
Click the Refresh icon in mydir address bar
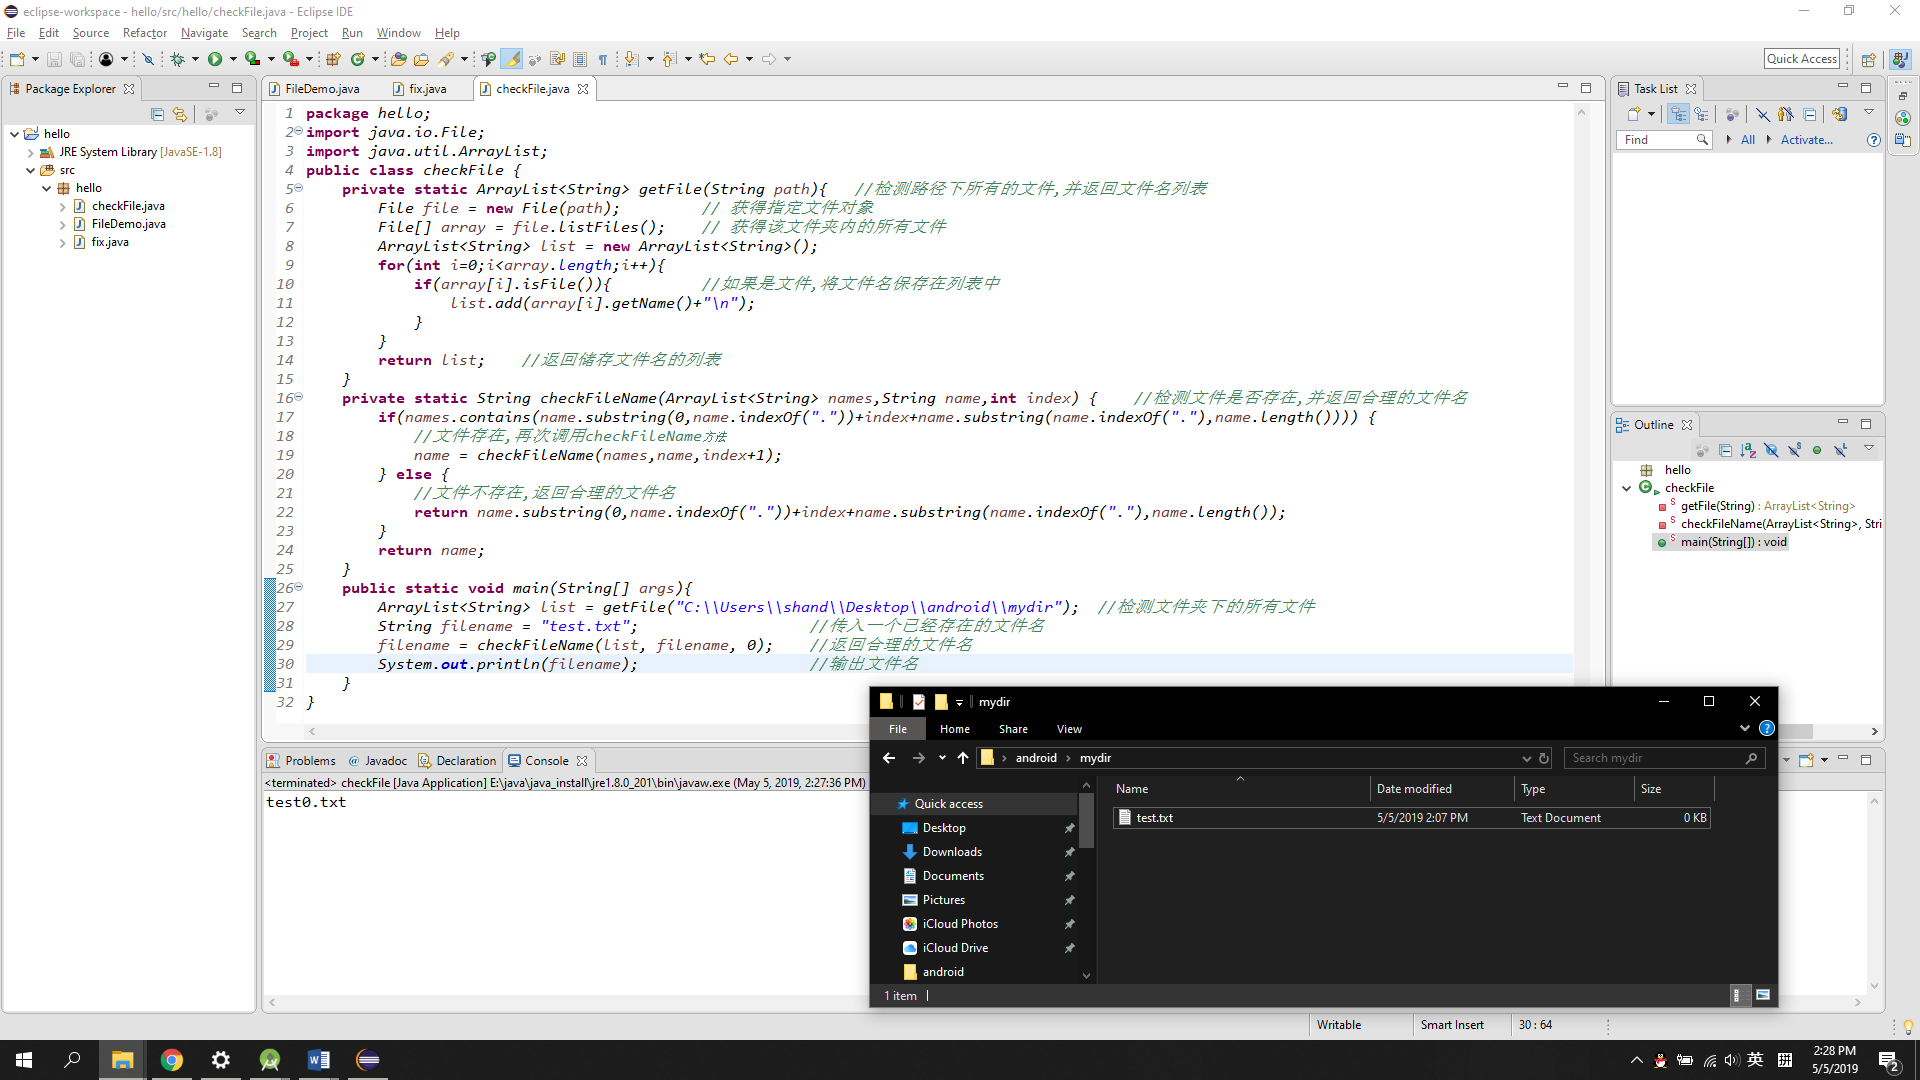1544,758
